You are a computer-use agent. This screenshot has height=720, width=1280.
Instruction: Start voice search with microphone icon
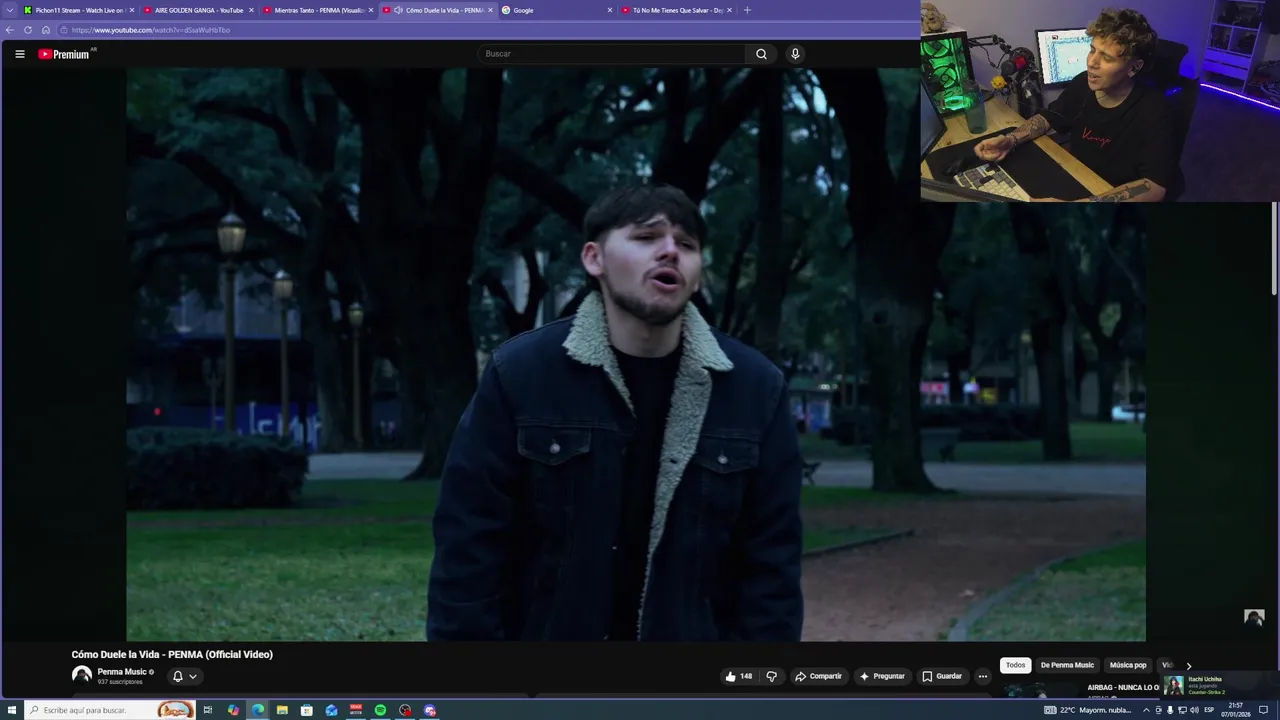[x=795, y=54]
